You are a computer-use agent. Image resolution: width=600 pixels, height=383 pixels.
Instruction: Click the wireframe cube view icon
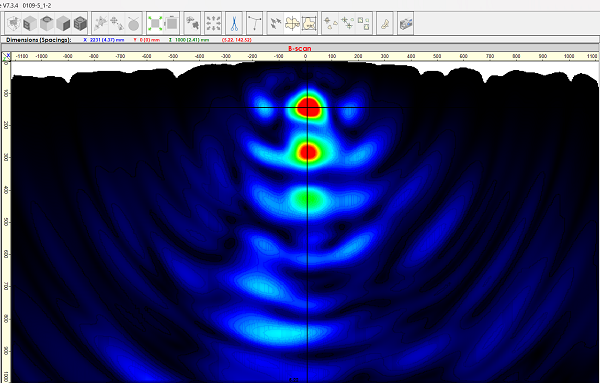click(14, 23)
